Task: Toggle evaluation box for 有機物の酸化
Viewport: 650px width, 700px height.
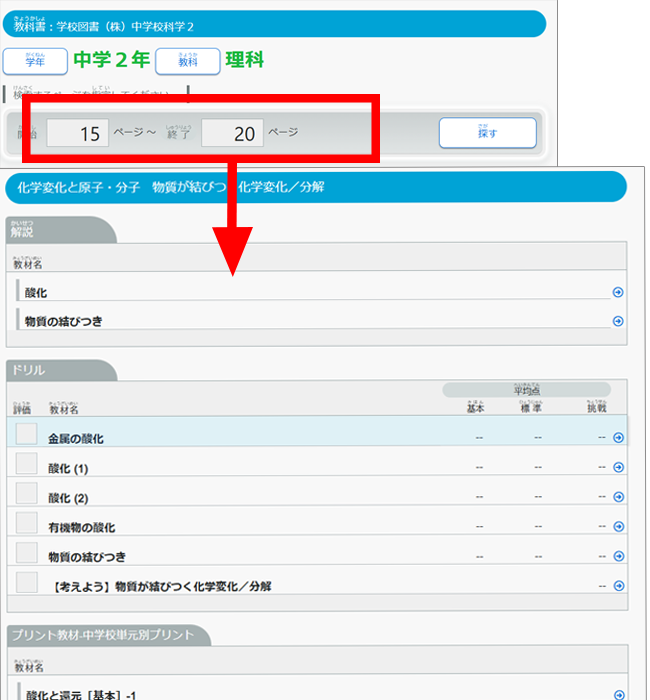Action: click(x=27, y=523)
